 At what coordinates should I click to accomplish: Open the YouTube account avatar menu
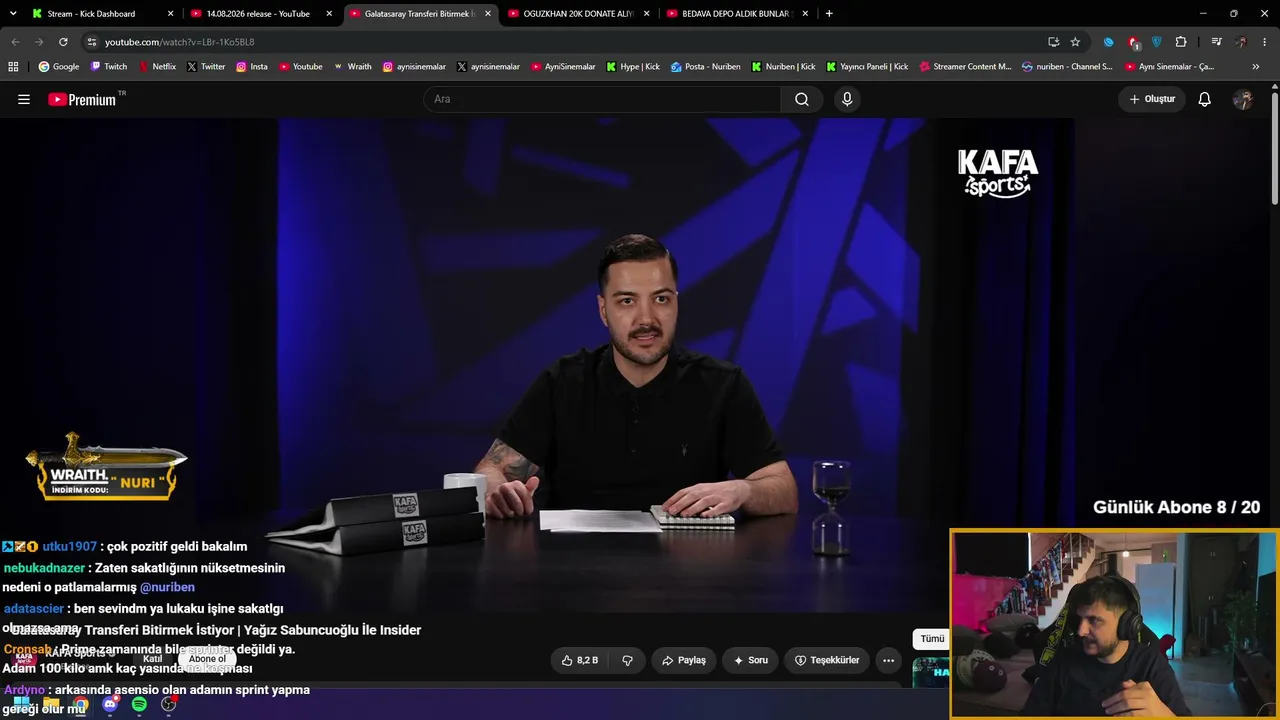1243,99
